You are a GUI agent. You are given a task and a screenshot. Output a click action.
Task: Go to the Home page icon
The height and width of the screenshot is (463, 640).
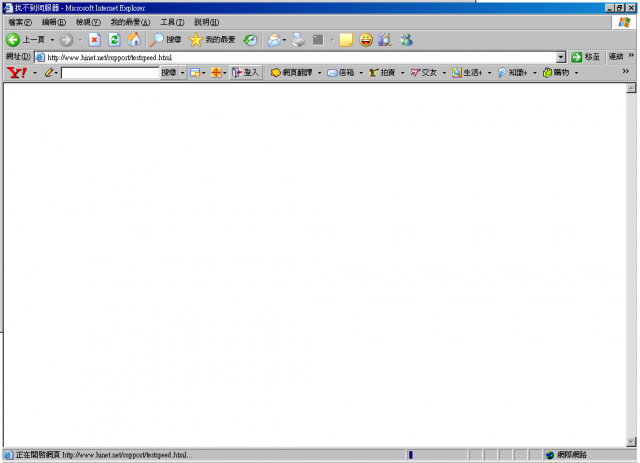(x=134, y=40)
